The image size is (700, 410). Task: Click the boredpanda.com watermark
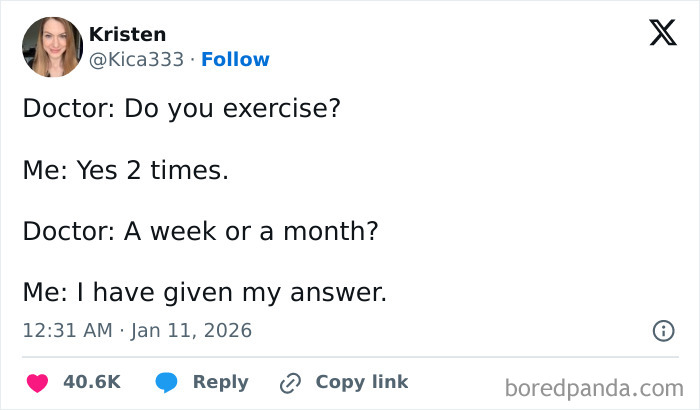tap(594, 387)
